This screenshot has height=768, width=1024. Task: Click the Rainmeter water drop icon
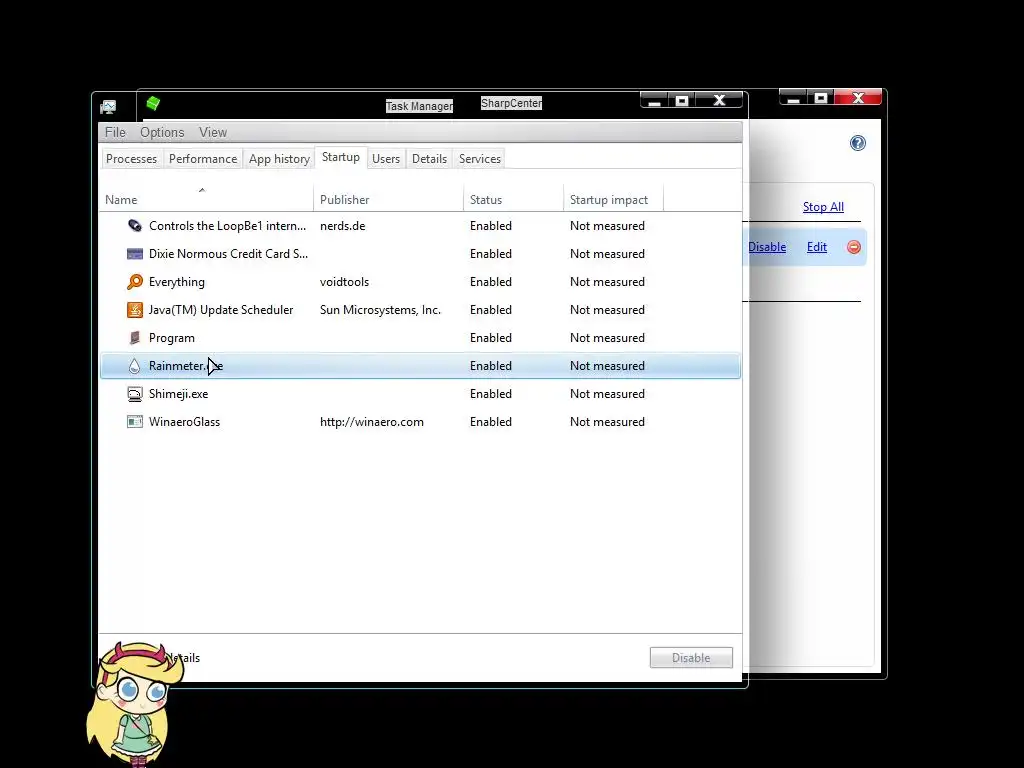(135, 366)
